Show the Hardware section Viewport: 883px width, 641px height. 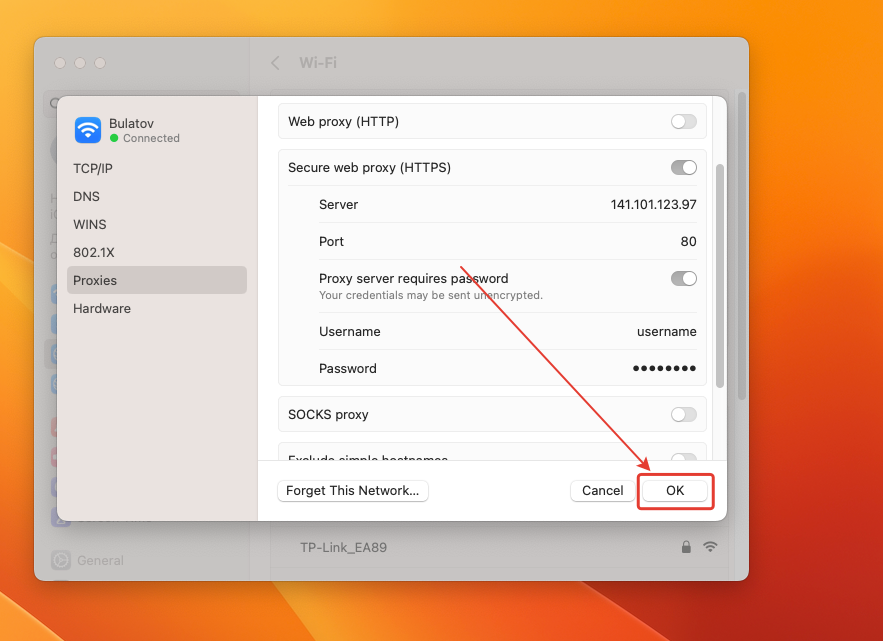point(102,309)
